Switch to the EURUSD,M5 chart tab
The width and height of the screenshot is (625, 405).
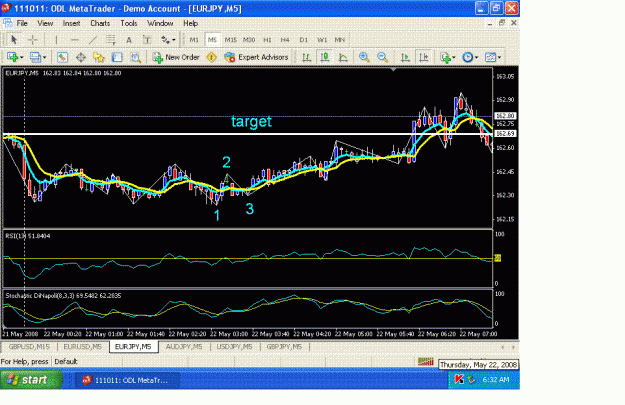83,347
